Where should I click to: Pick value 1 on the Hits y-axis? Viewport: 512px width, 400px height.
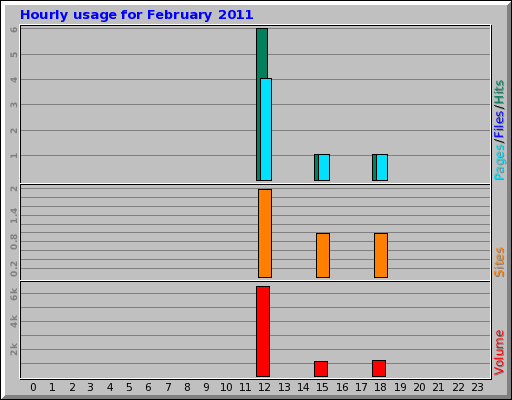(14, 155)
